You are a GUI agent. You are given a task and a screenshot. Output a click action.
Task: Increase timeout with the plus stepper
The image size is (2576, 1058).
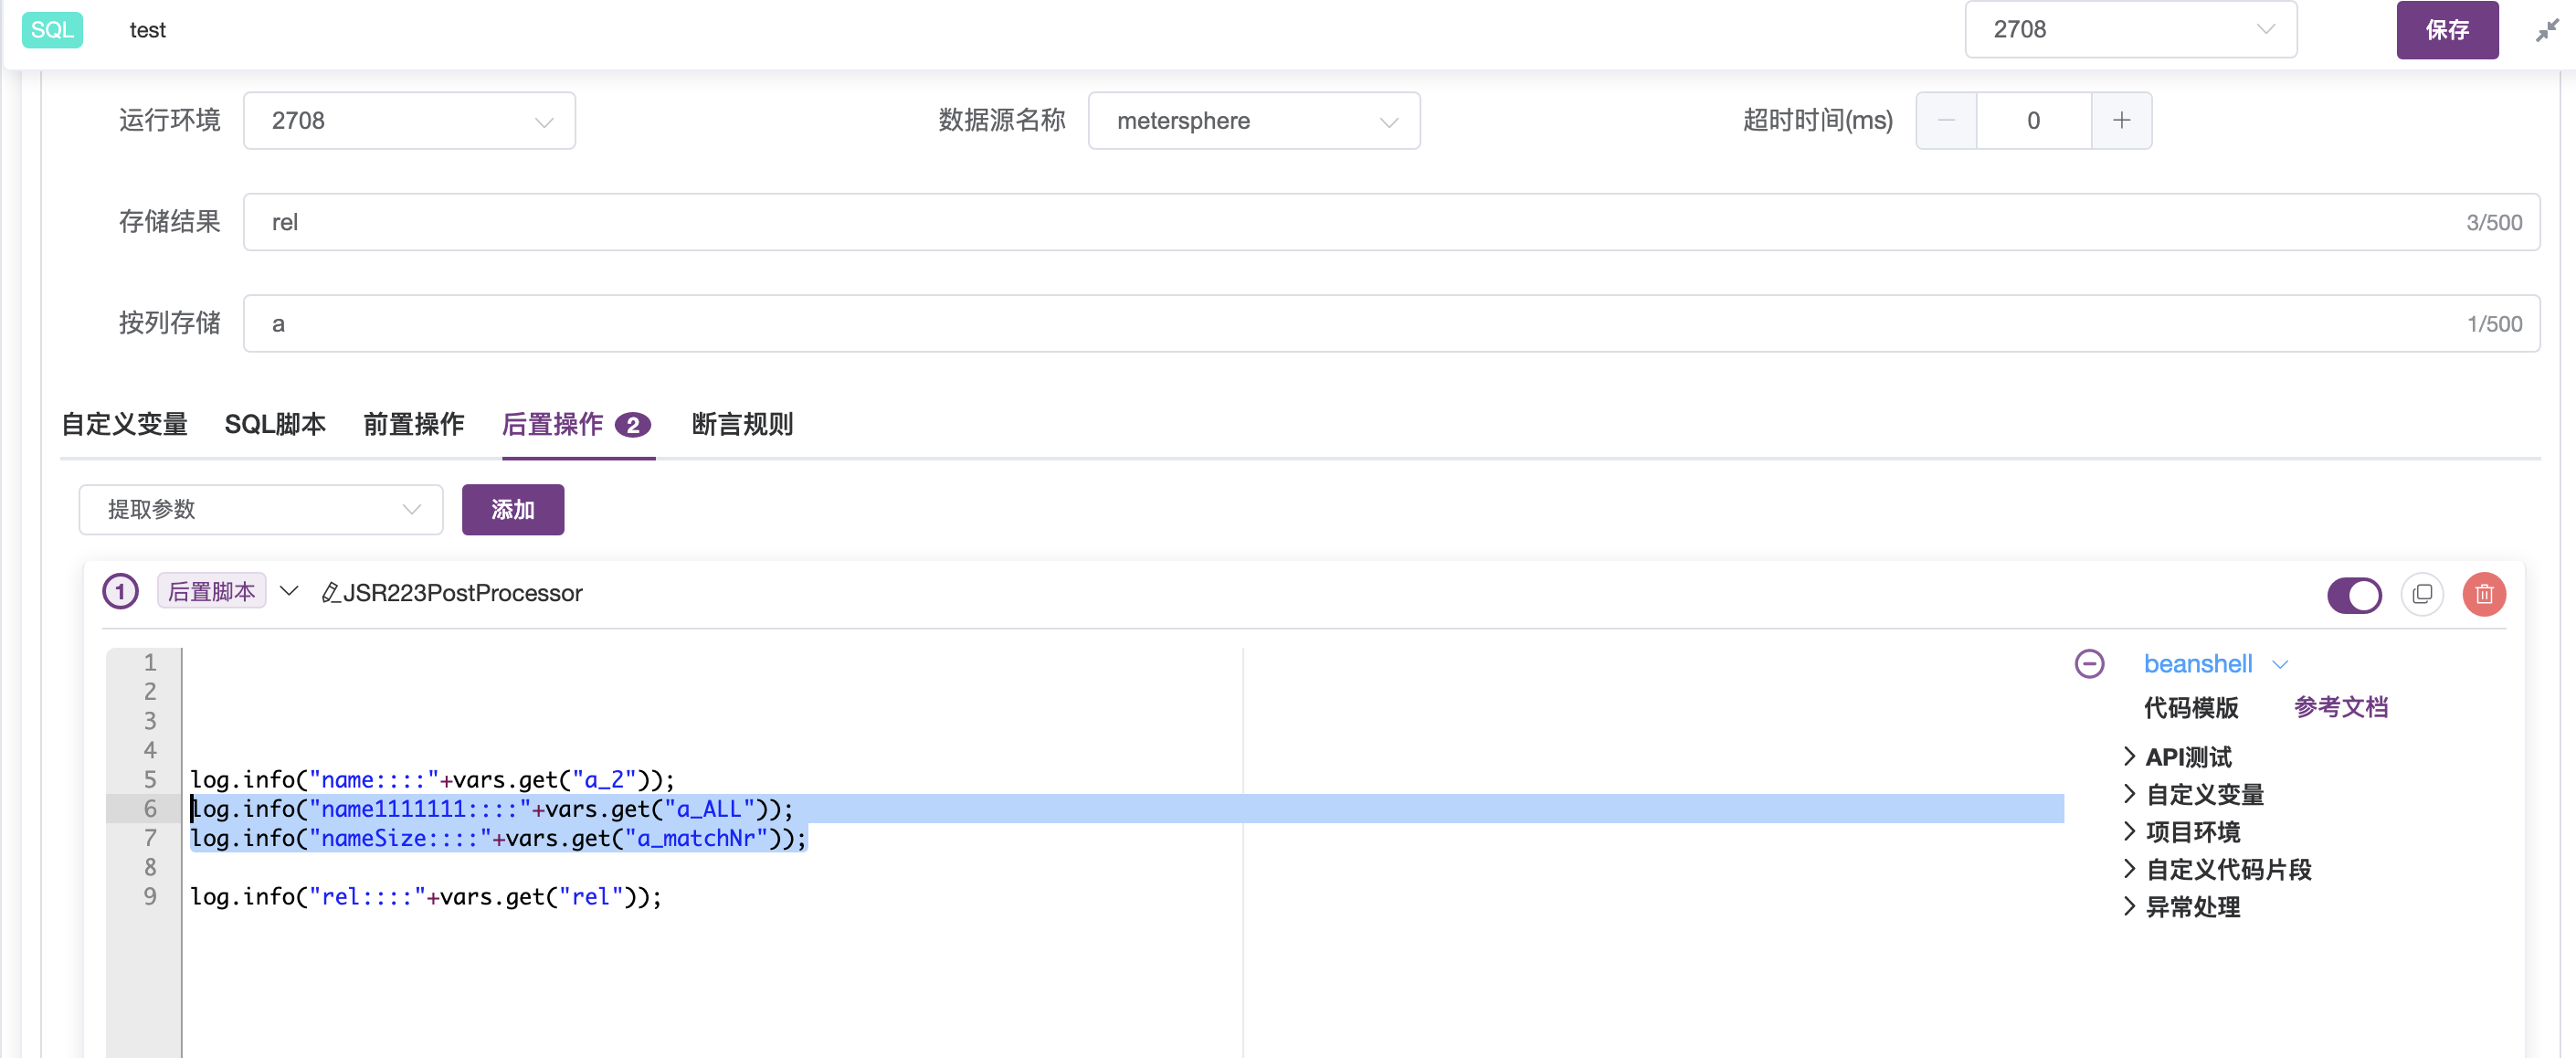(x=2121, y=120)
